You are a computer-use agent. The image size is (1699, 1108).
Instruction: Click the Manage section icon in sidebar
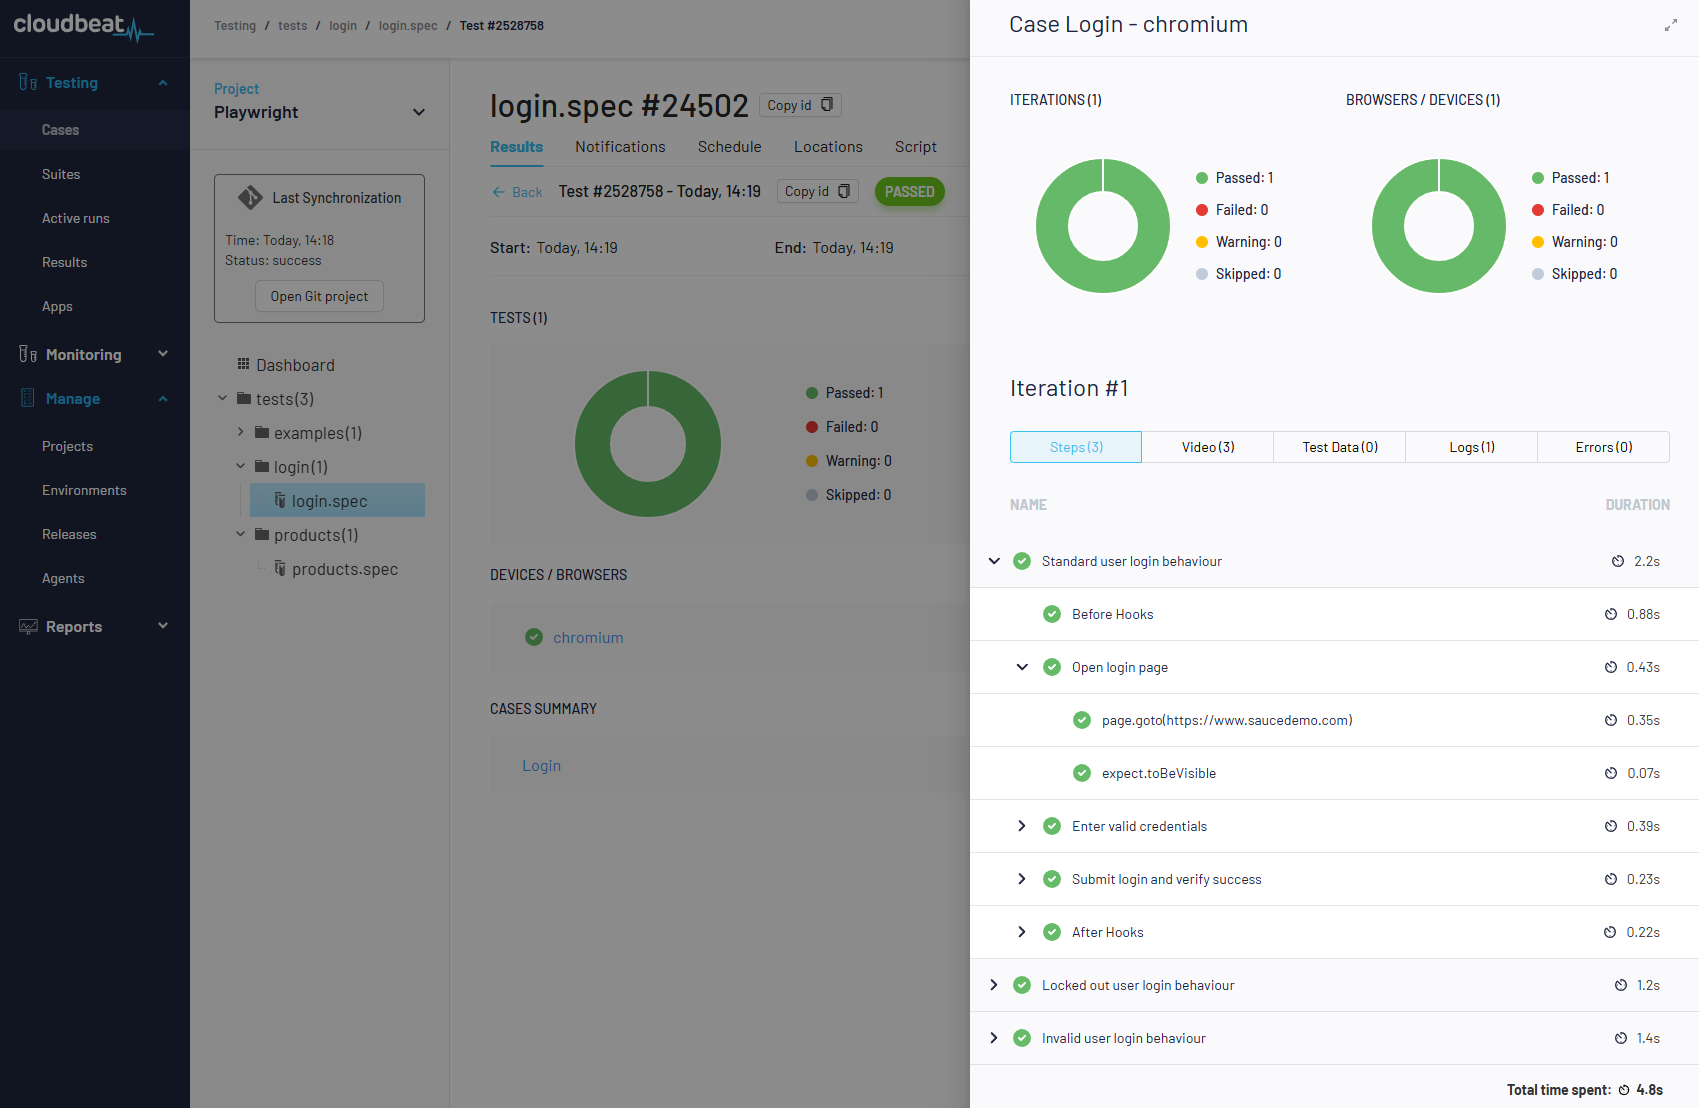tap(28, 398)
